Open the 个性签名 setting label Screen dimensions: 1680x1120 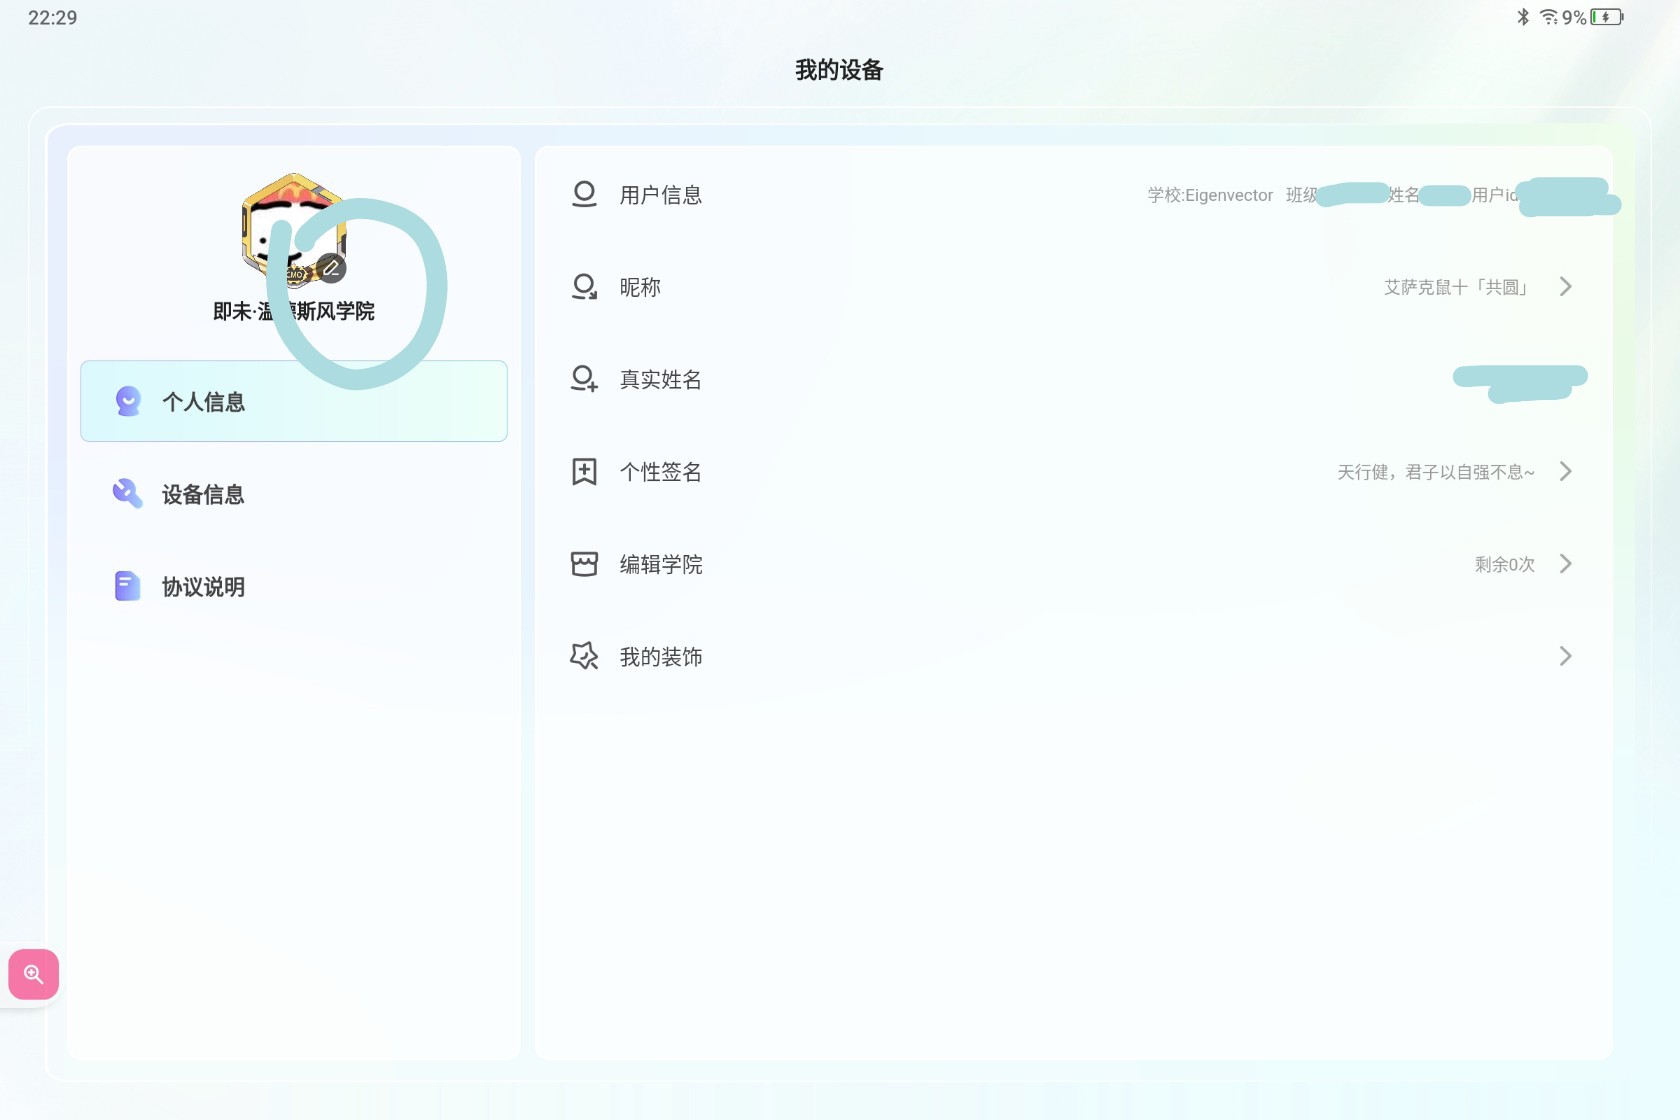(661, 472)
